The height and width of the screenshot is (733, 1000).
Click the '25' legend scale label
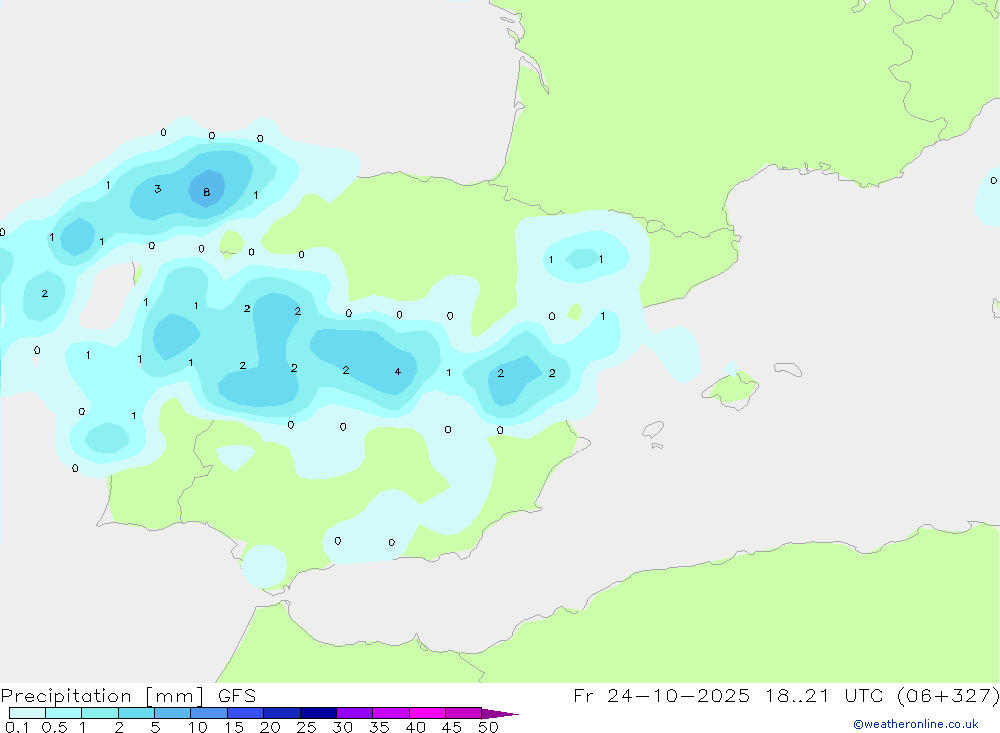(x=306, y=727)
